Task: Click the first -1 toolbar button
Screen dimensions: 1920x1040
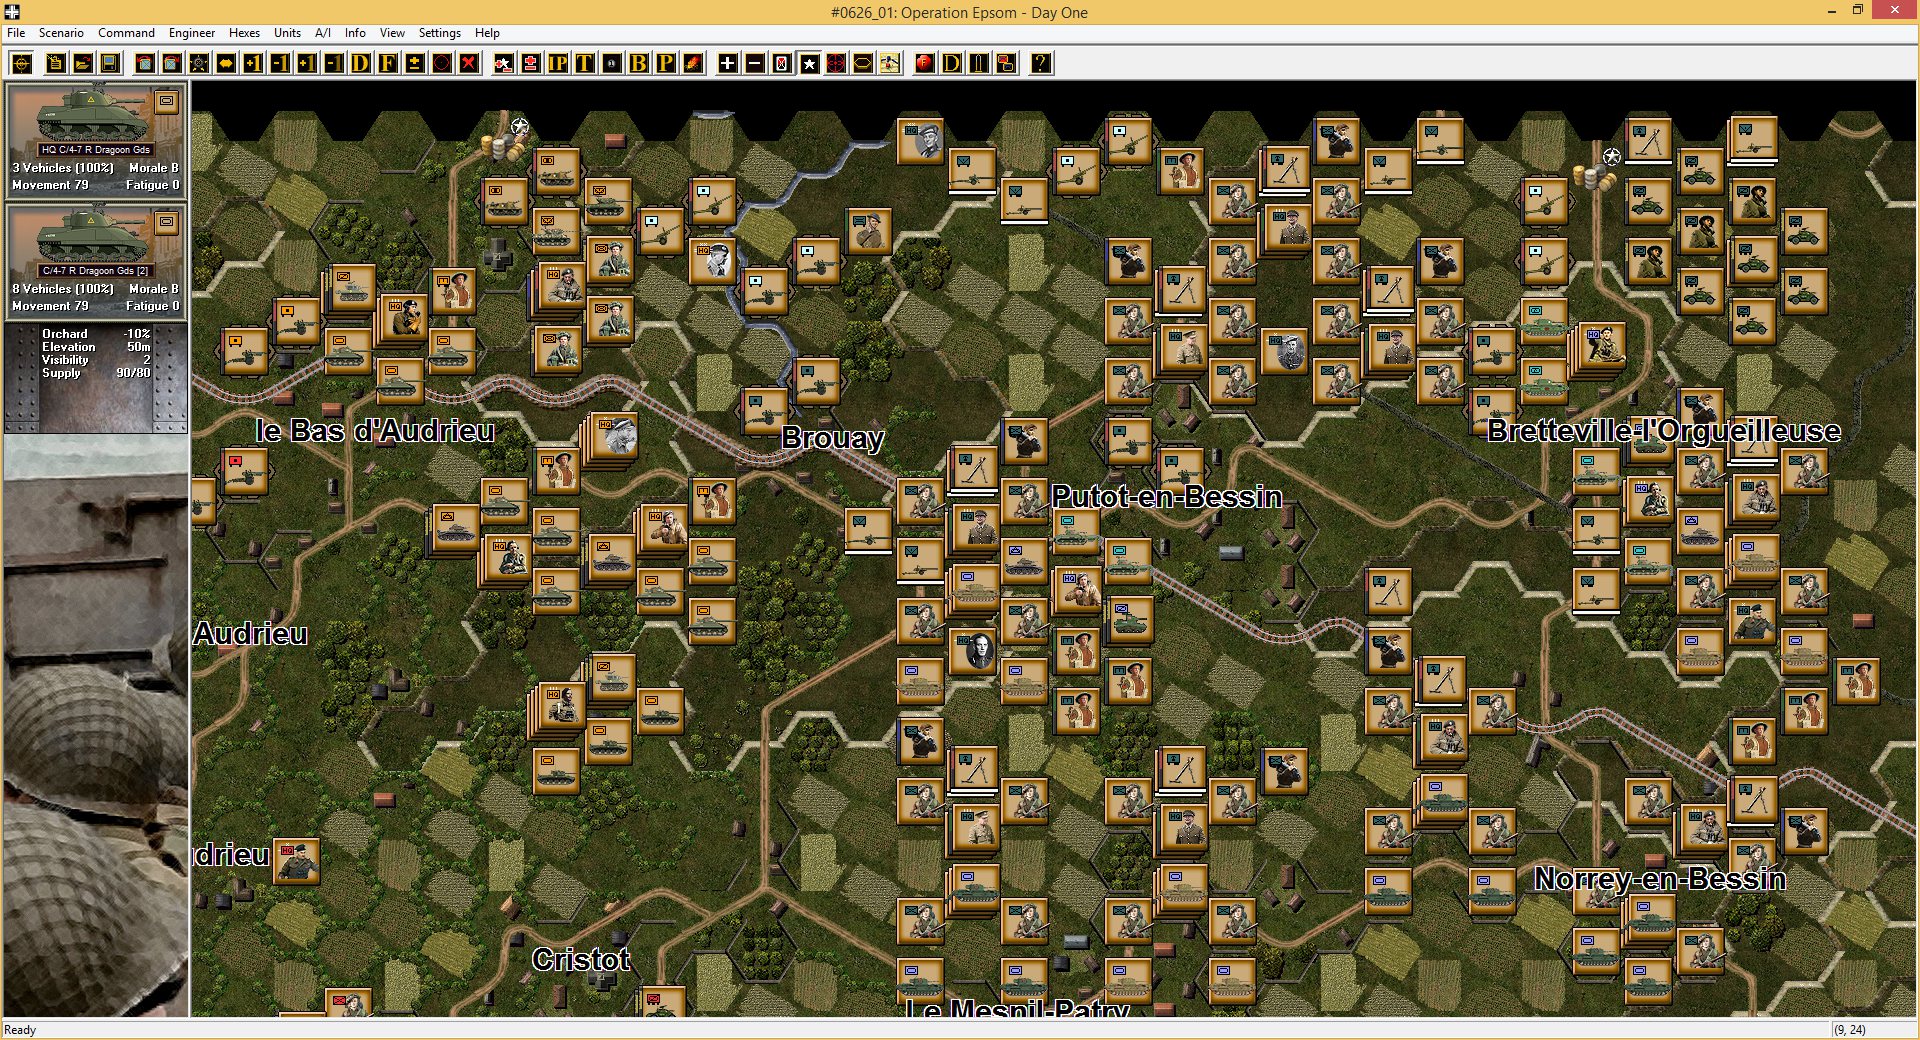Action: pyautogui.click(x=280, y=64)
